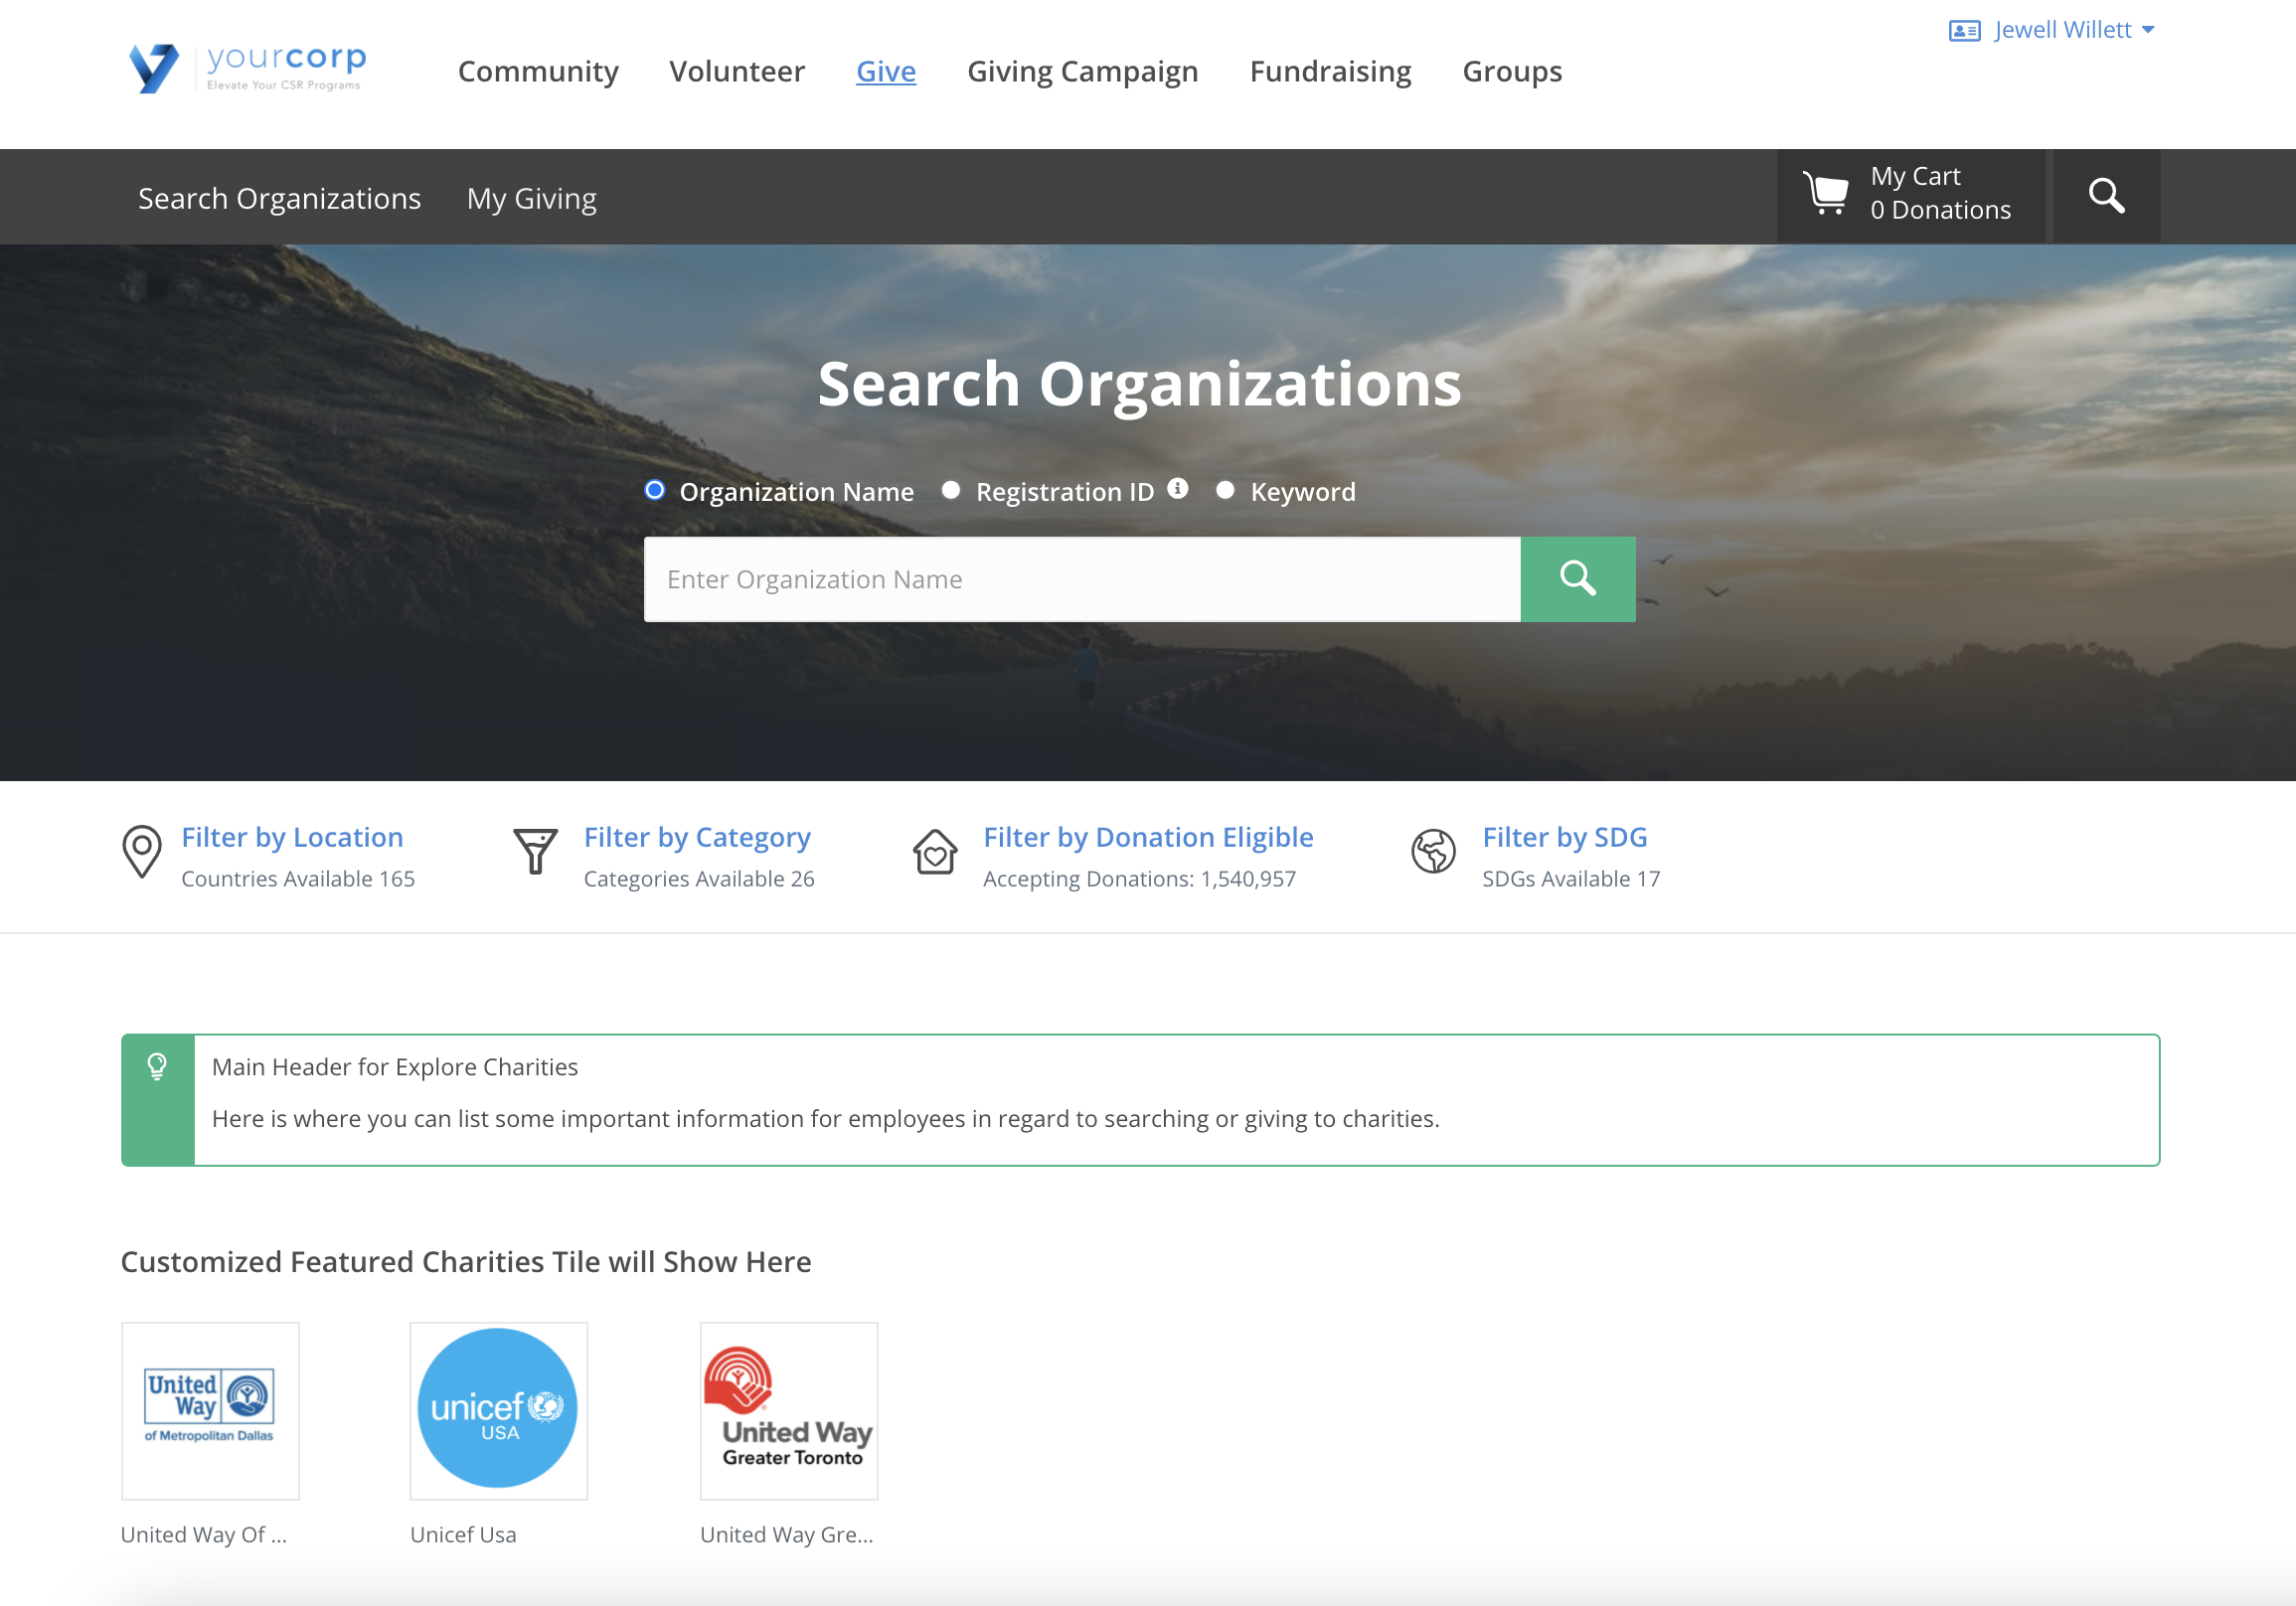The image size is (2296, 1606).
Task: Click the Filter by SDG link
Action: click(1564, 836)
